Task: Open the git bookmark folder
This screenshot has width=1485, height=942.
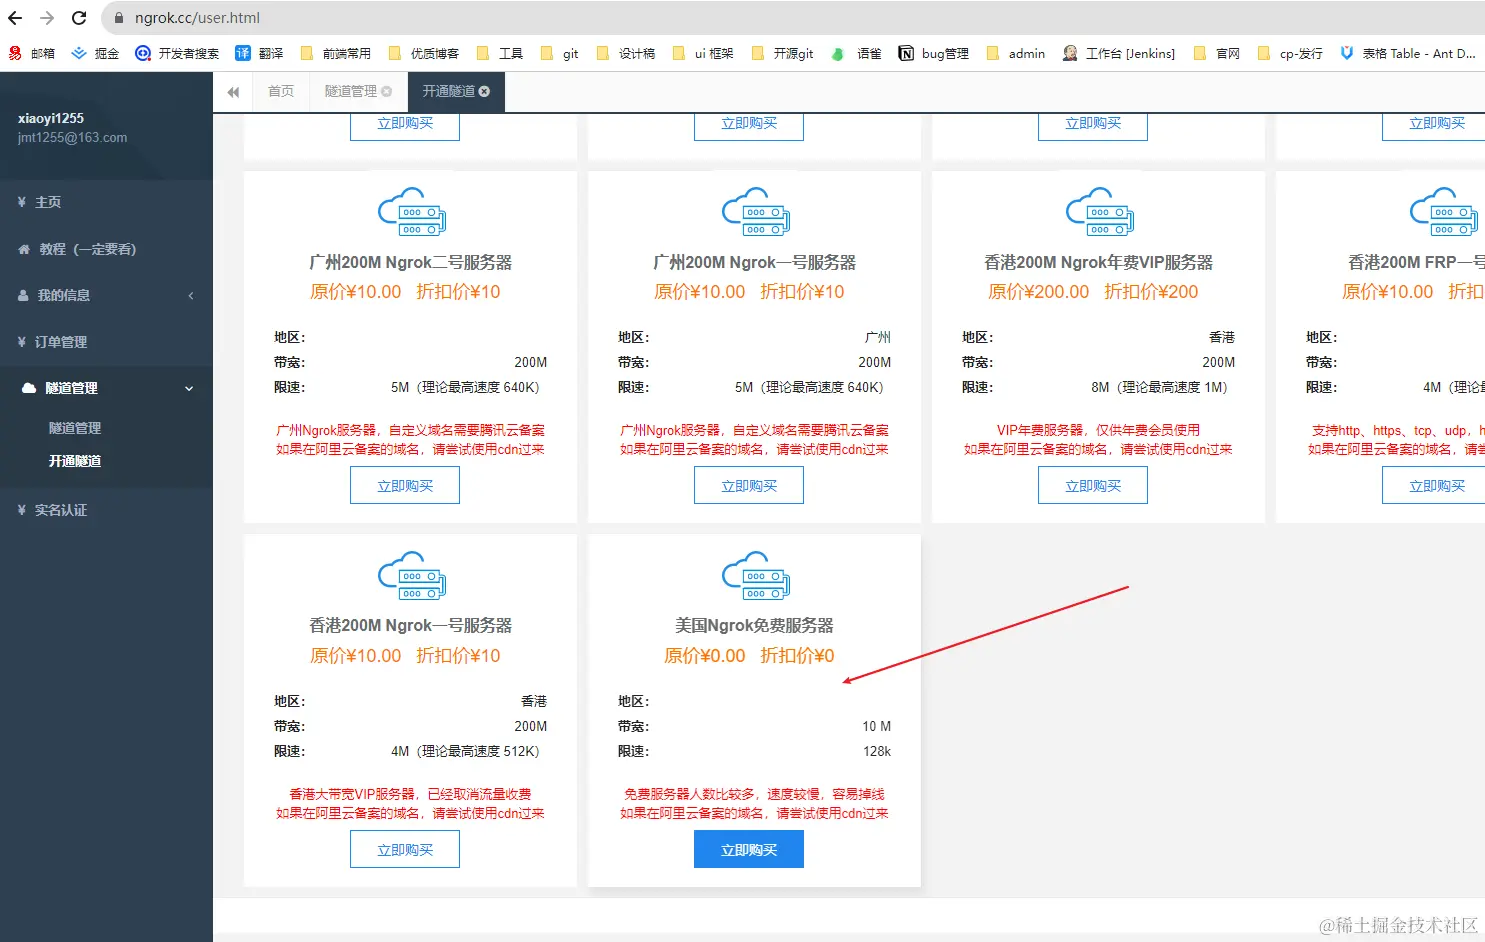Action: tap(559, 53)
